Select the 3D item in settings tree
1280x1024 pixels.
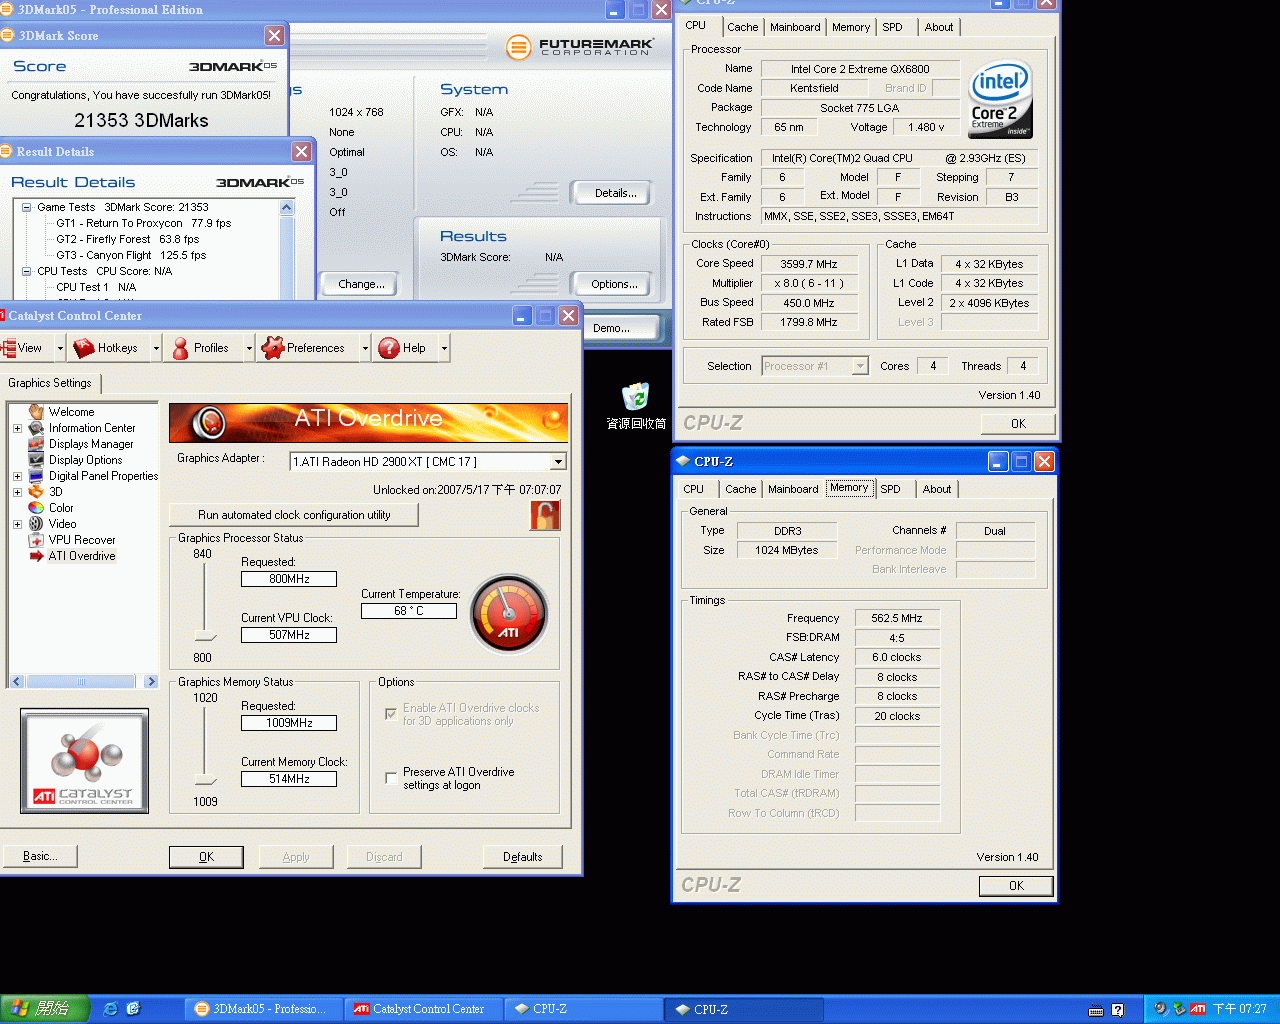(56, 492)
